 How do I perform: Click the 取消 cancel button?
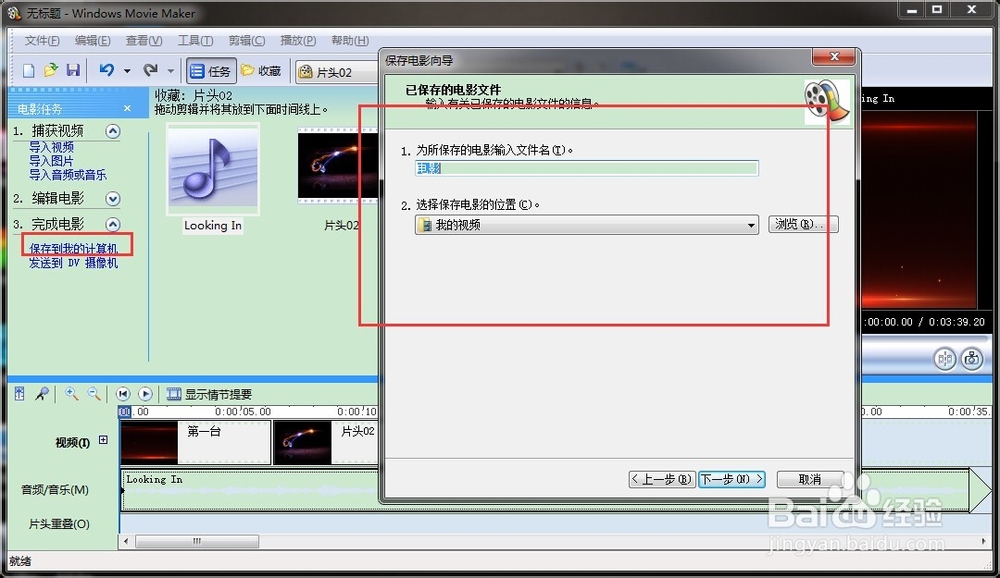click(810, 479)
